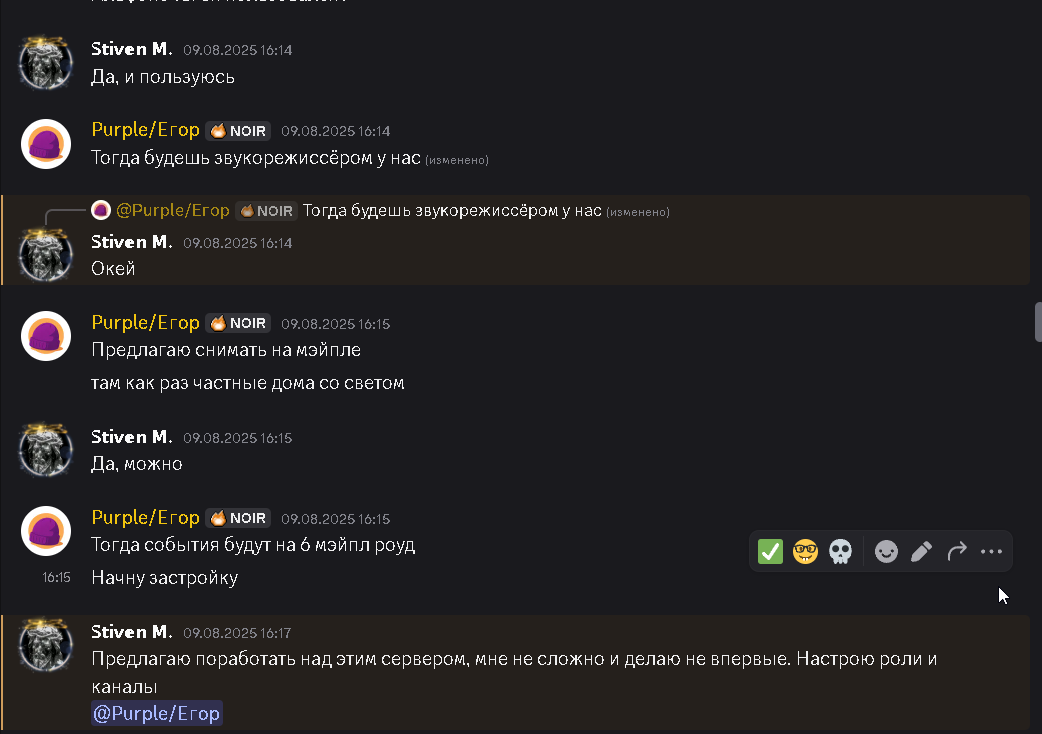Viewport: 1042px width, 734px height.
Task: Click the NOIR badge beside Purple/Егор
Action: (x=237, y=130)
